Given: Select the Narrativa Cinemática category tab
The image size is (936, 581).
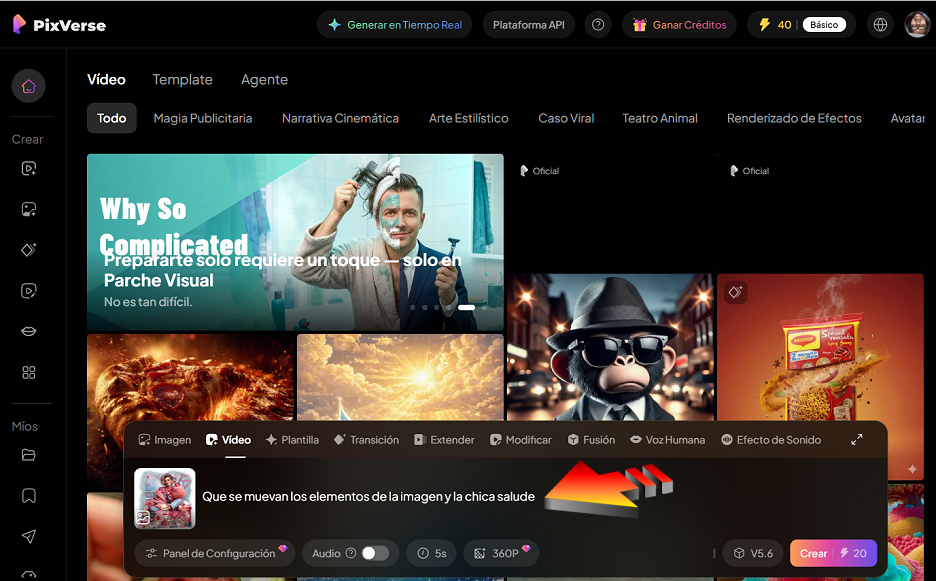Looking at the screenshot, I should pyautogui.click(x=340, y=118).
